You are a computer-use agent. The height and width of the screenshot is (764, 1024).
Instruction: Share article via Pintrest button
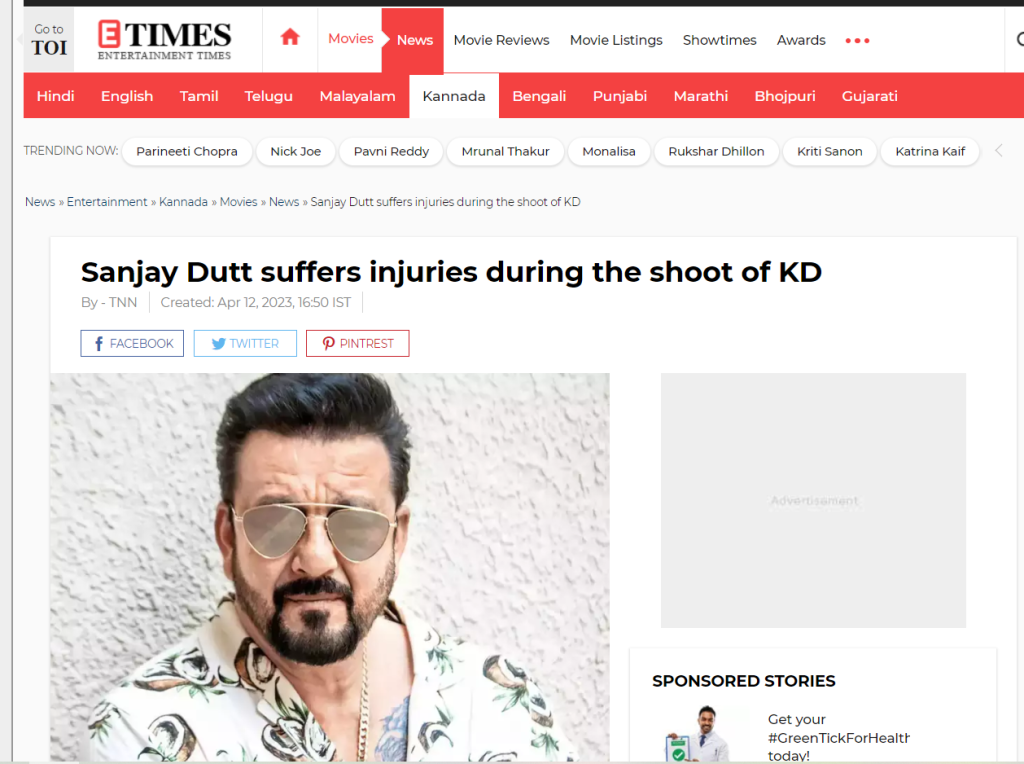point(357,343)
